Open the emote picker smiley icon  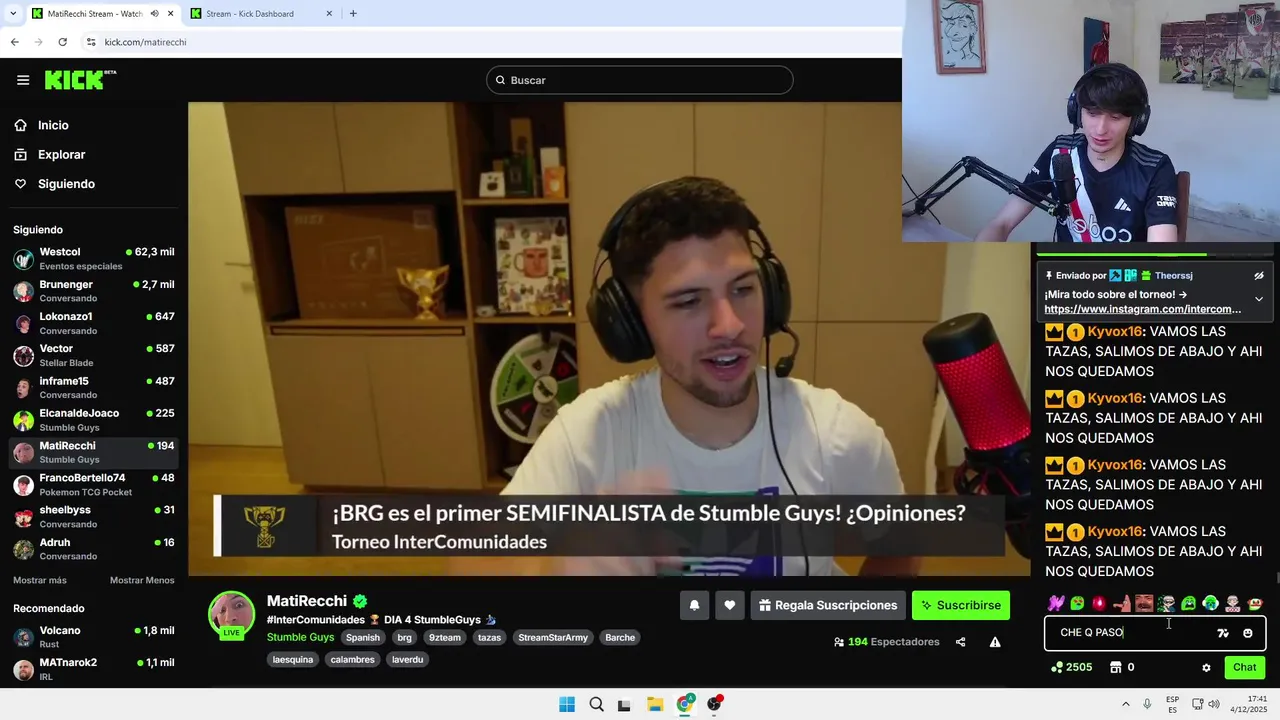click(x=1247, y=633)
